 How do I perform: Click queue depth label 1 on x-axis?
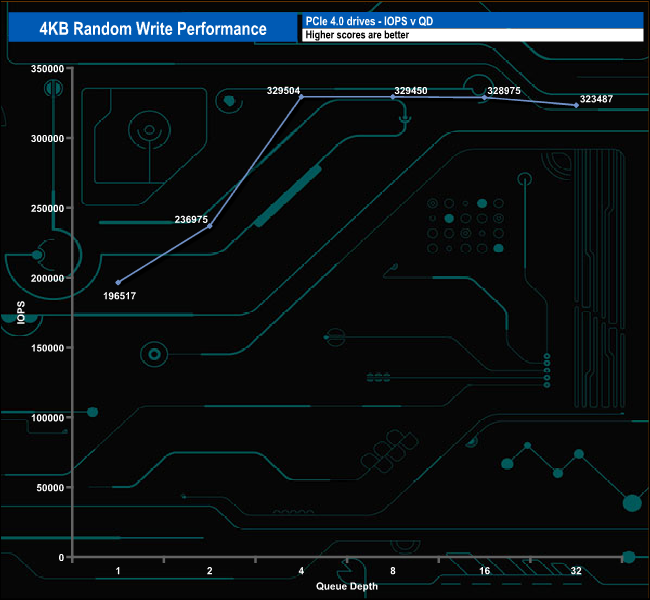118,571
